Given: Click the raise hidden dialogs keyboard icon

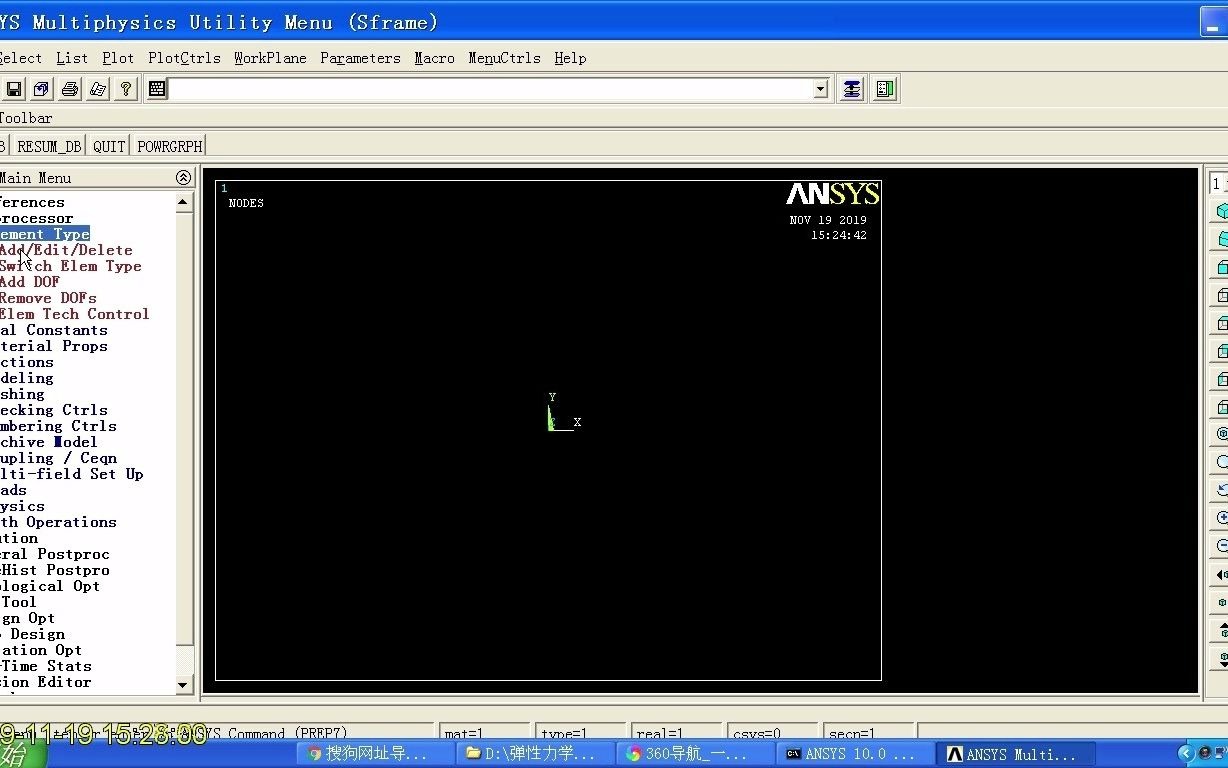Looking at the screenshot, I should click(156, 89).
